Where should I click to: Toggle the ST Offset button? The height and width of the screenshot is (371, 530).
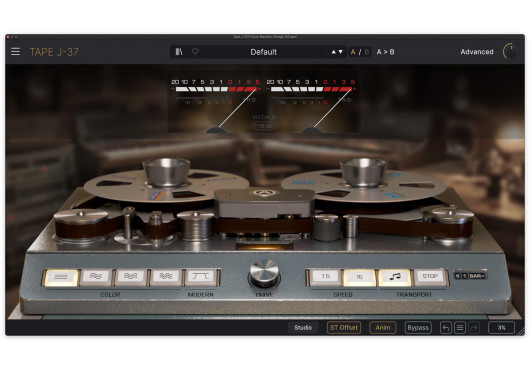[344, 327]
